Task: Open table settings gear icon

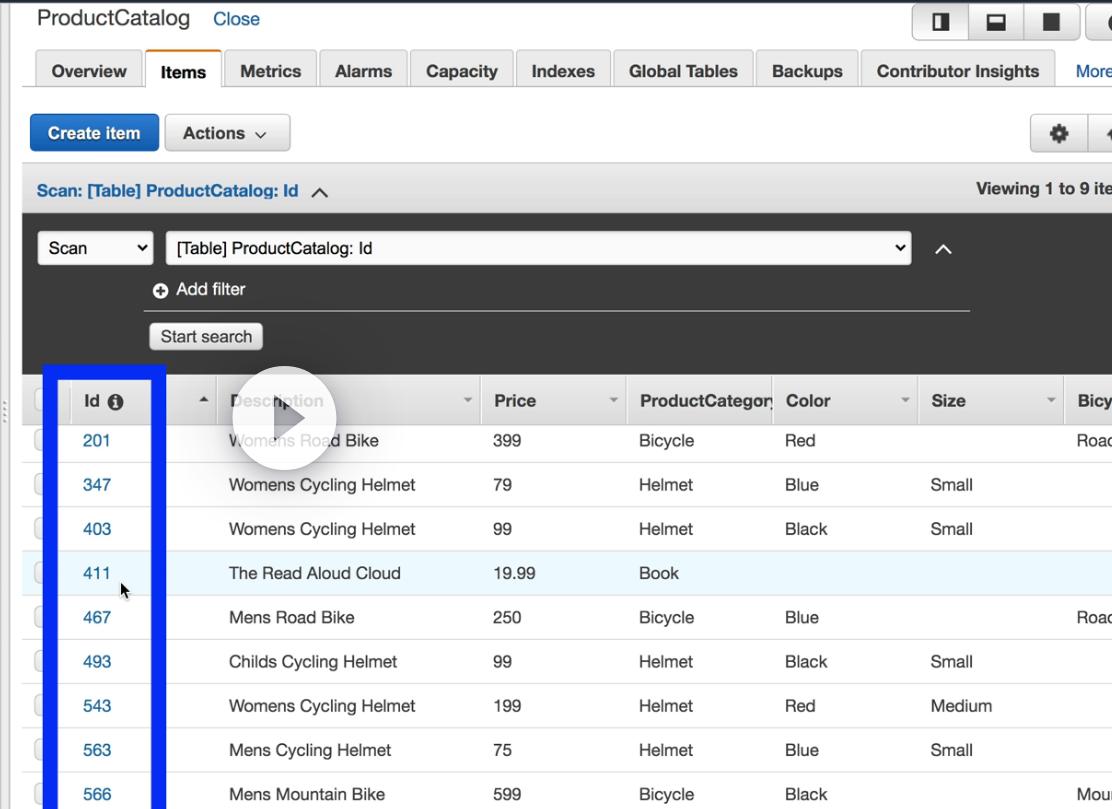Action: click(1058, 133)
